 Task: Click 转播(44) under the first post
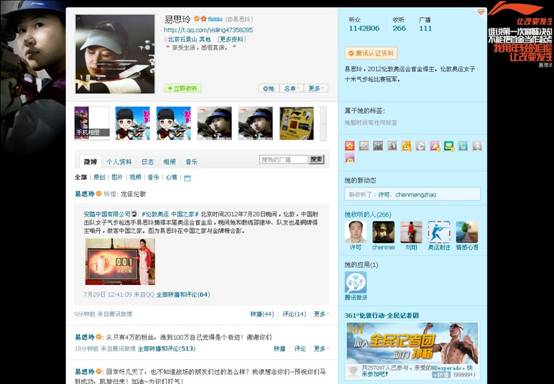click(x=262, y=314)
